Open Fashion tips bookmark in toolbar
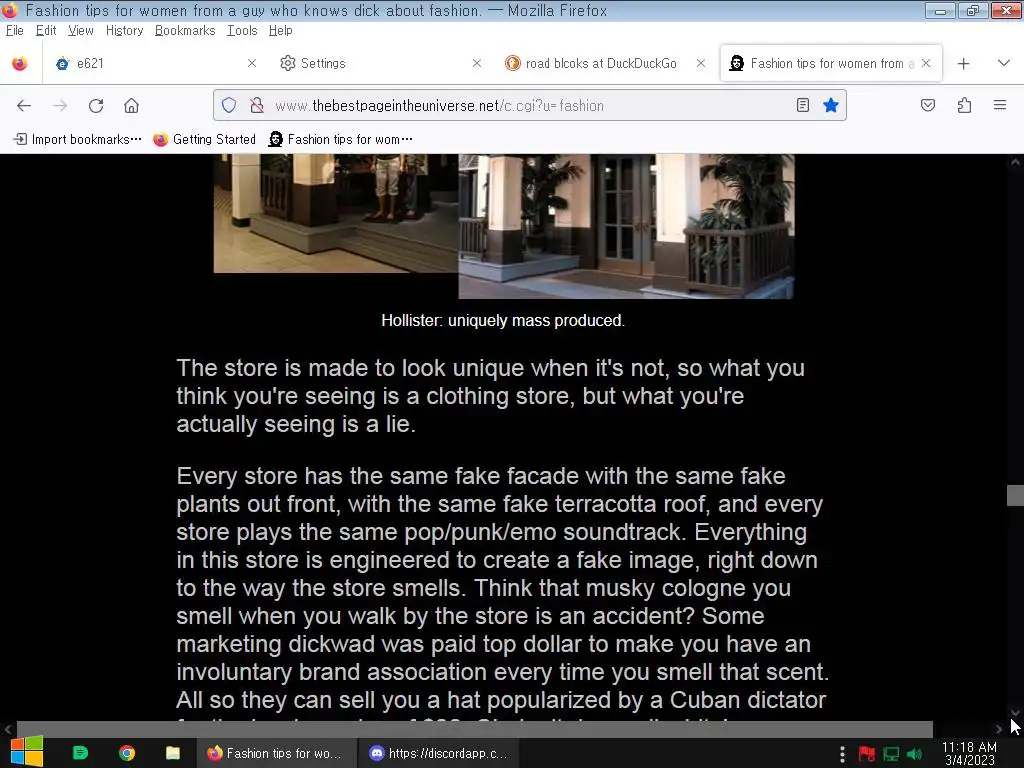Screen dimensions: 1024x768 pyautogui.click(x=341, y=139)
